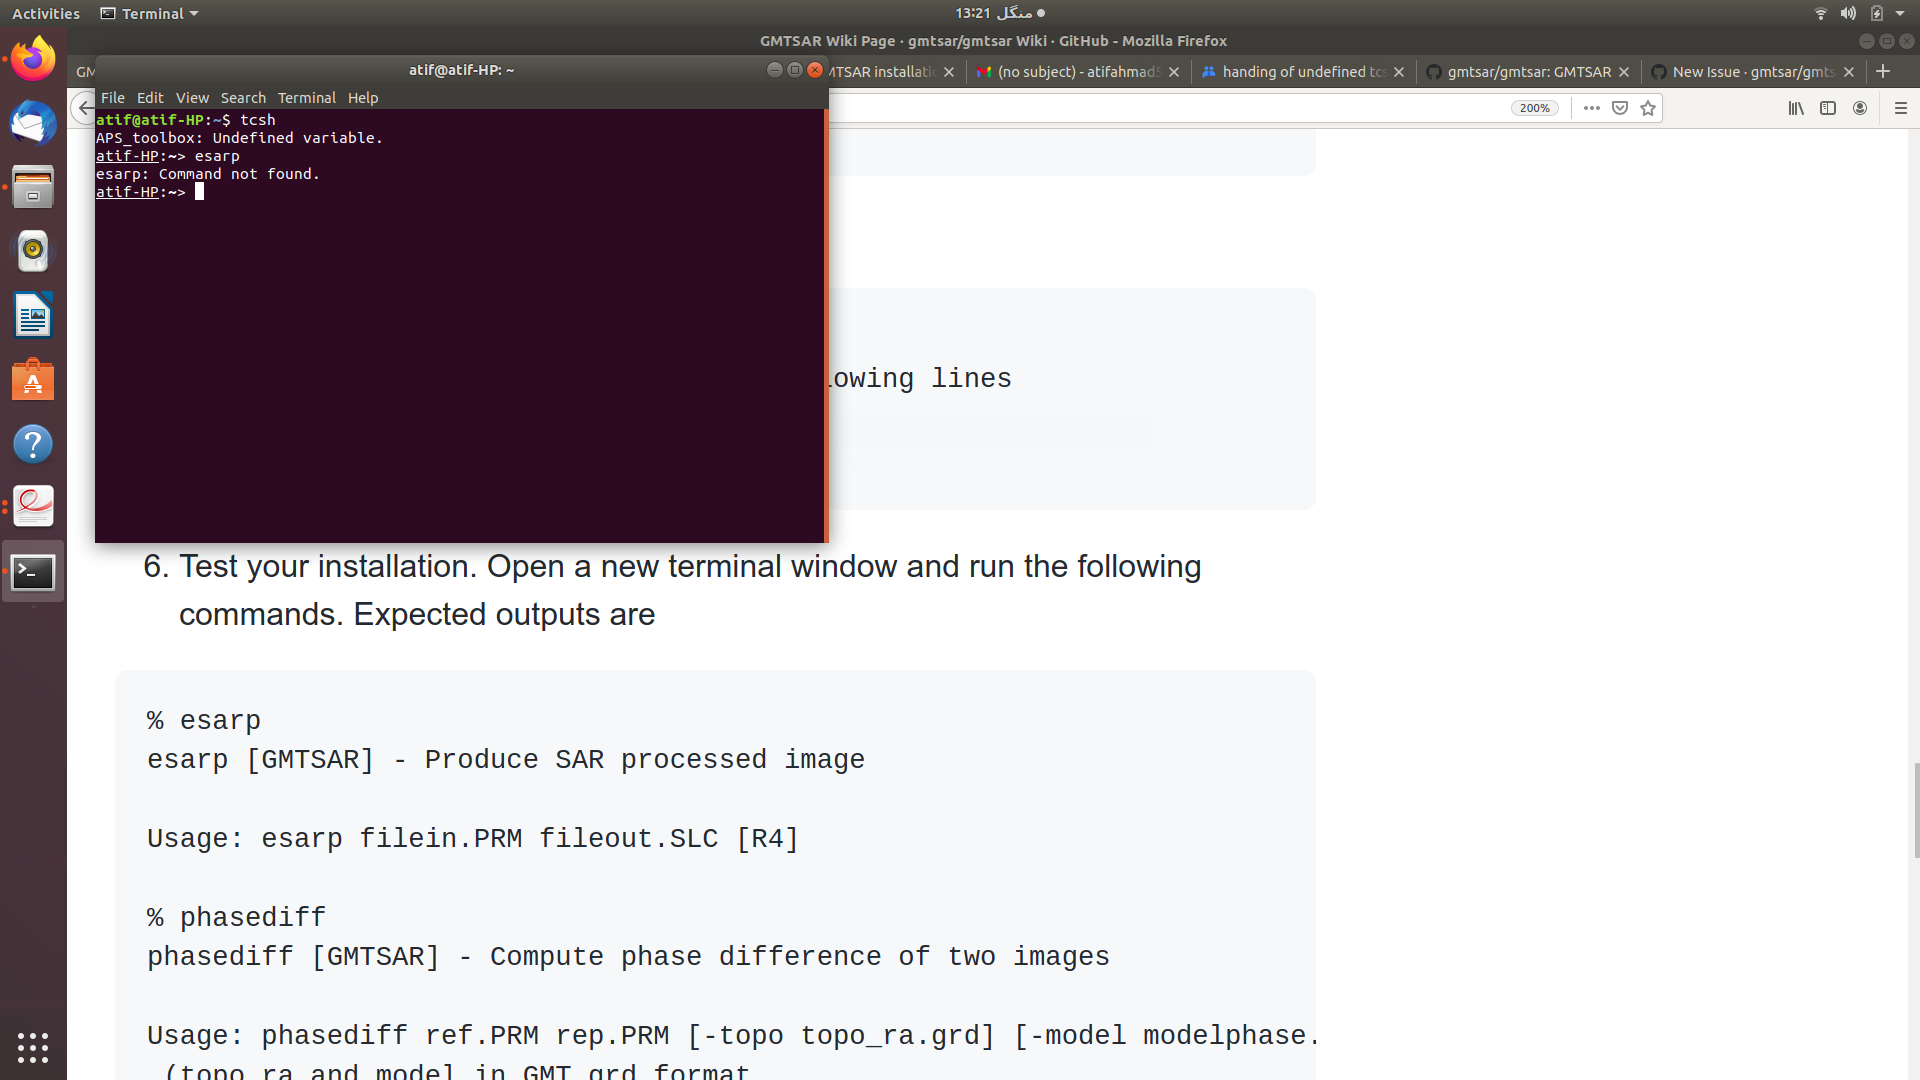Open the Search menu in the terminal
The height and width of the screenshot is (1080, 1920).
coord(243,97)
